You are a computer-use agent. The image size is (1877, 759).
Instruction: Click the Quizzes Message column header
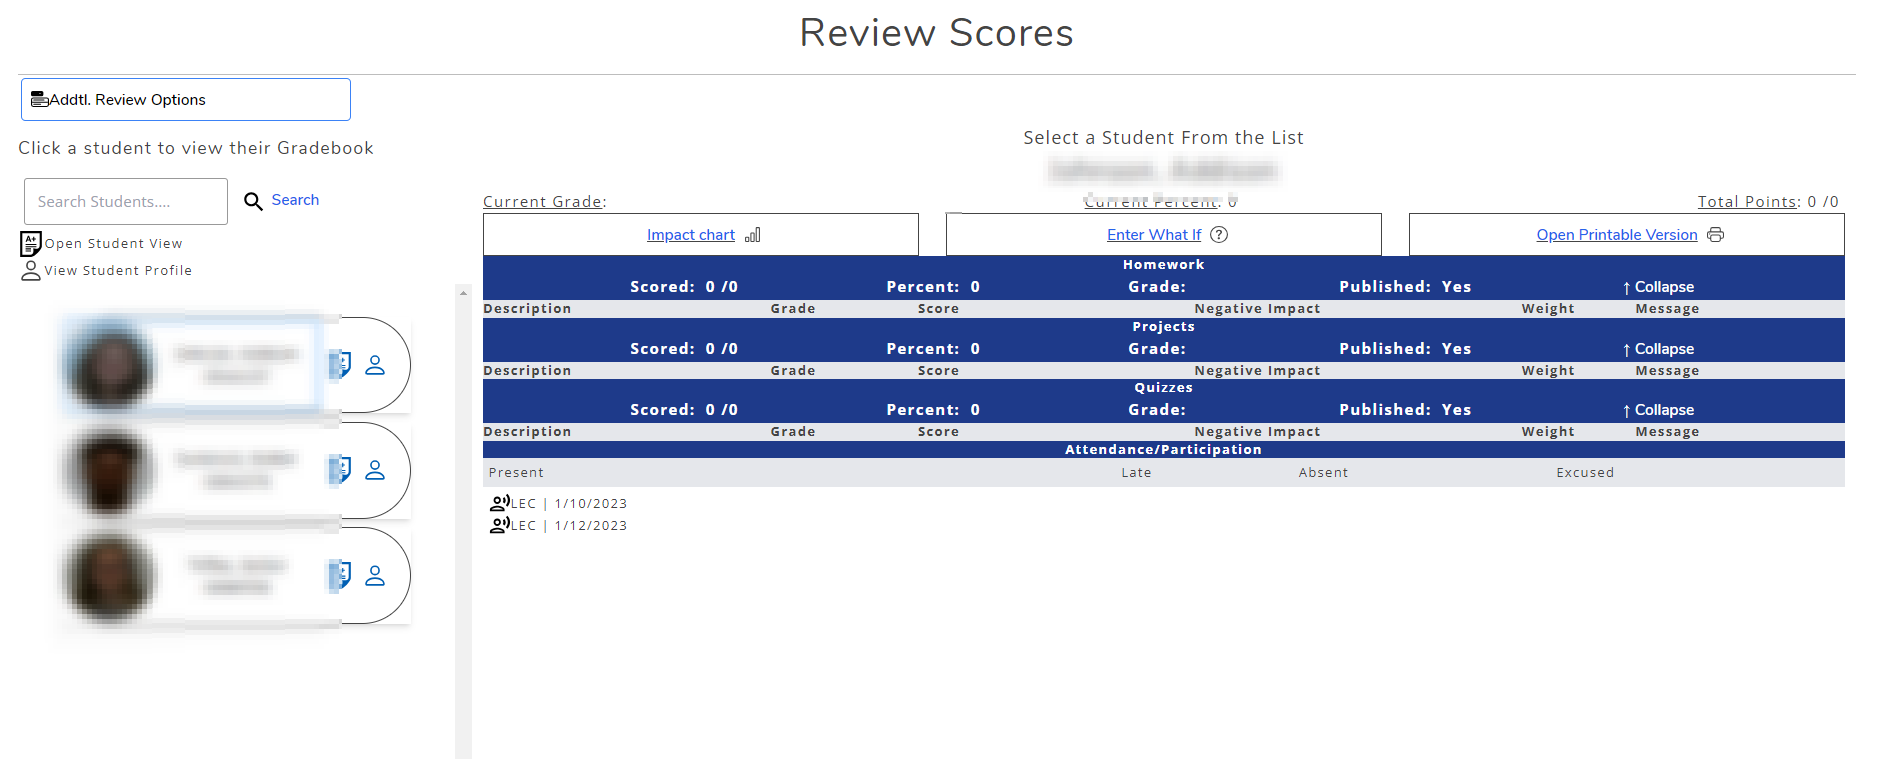[x=1667, y=432]
